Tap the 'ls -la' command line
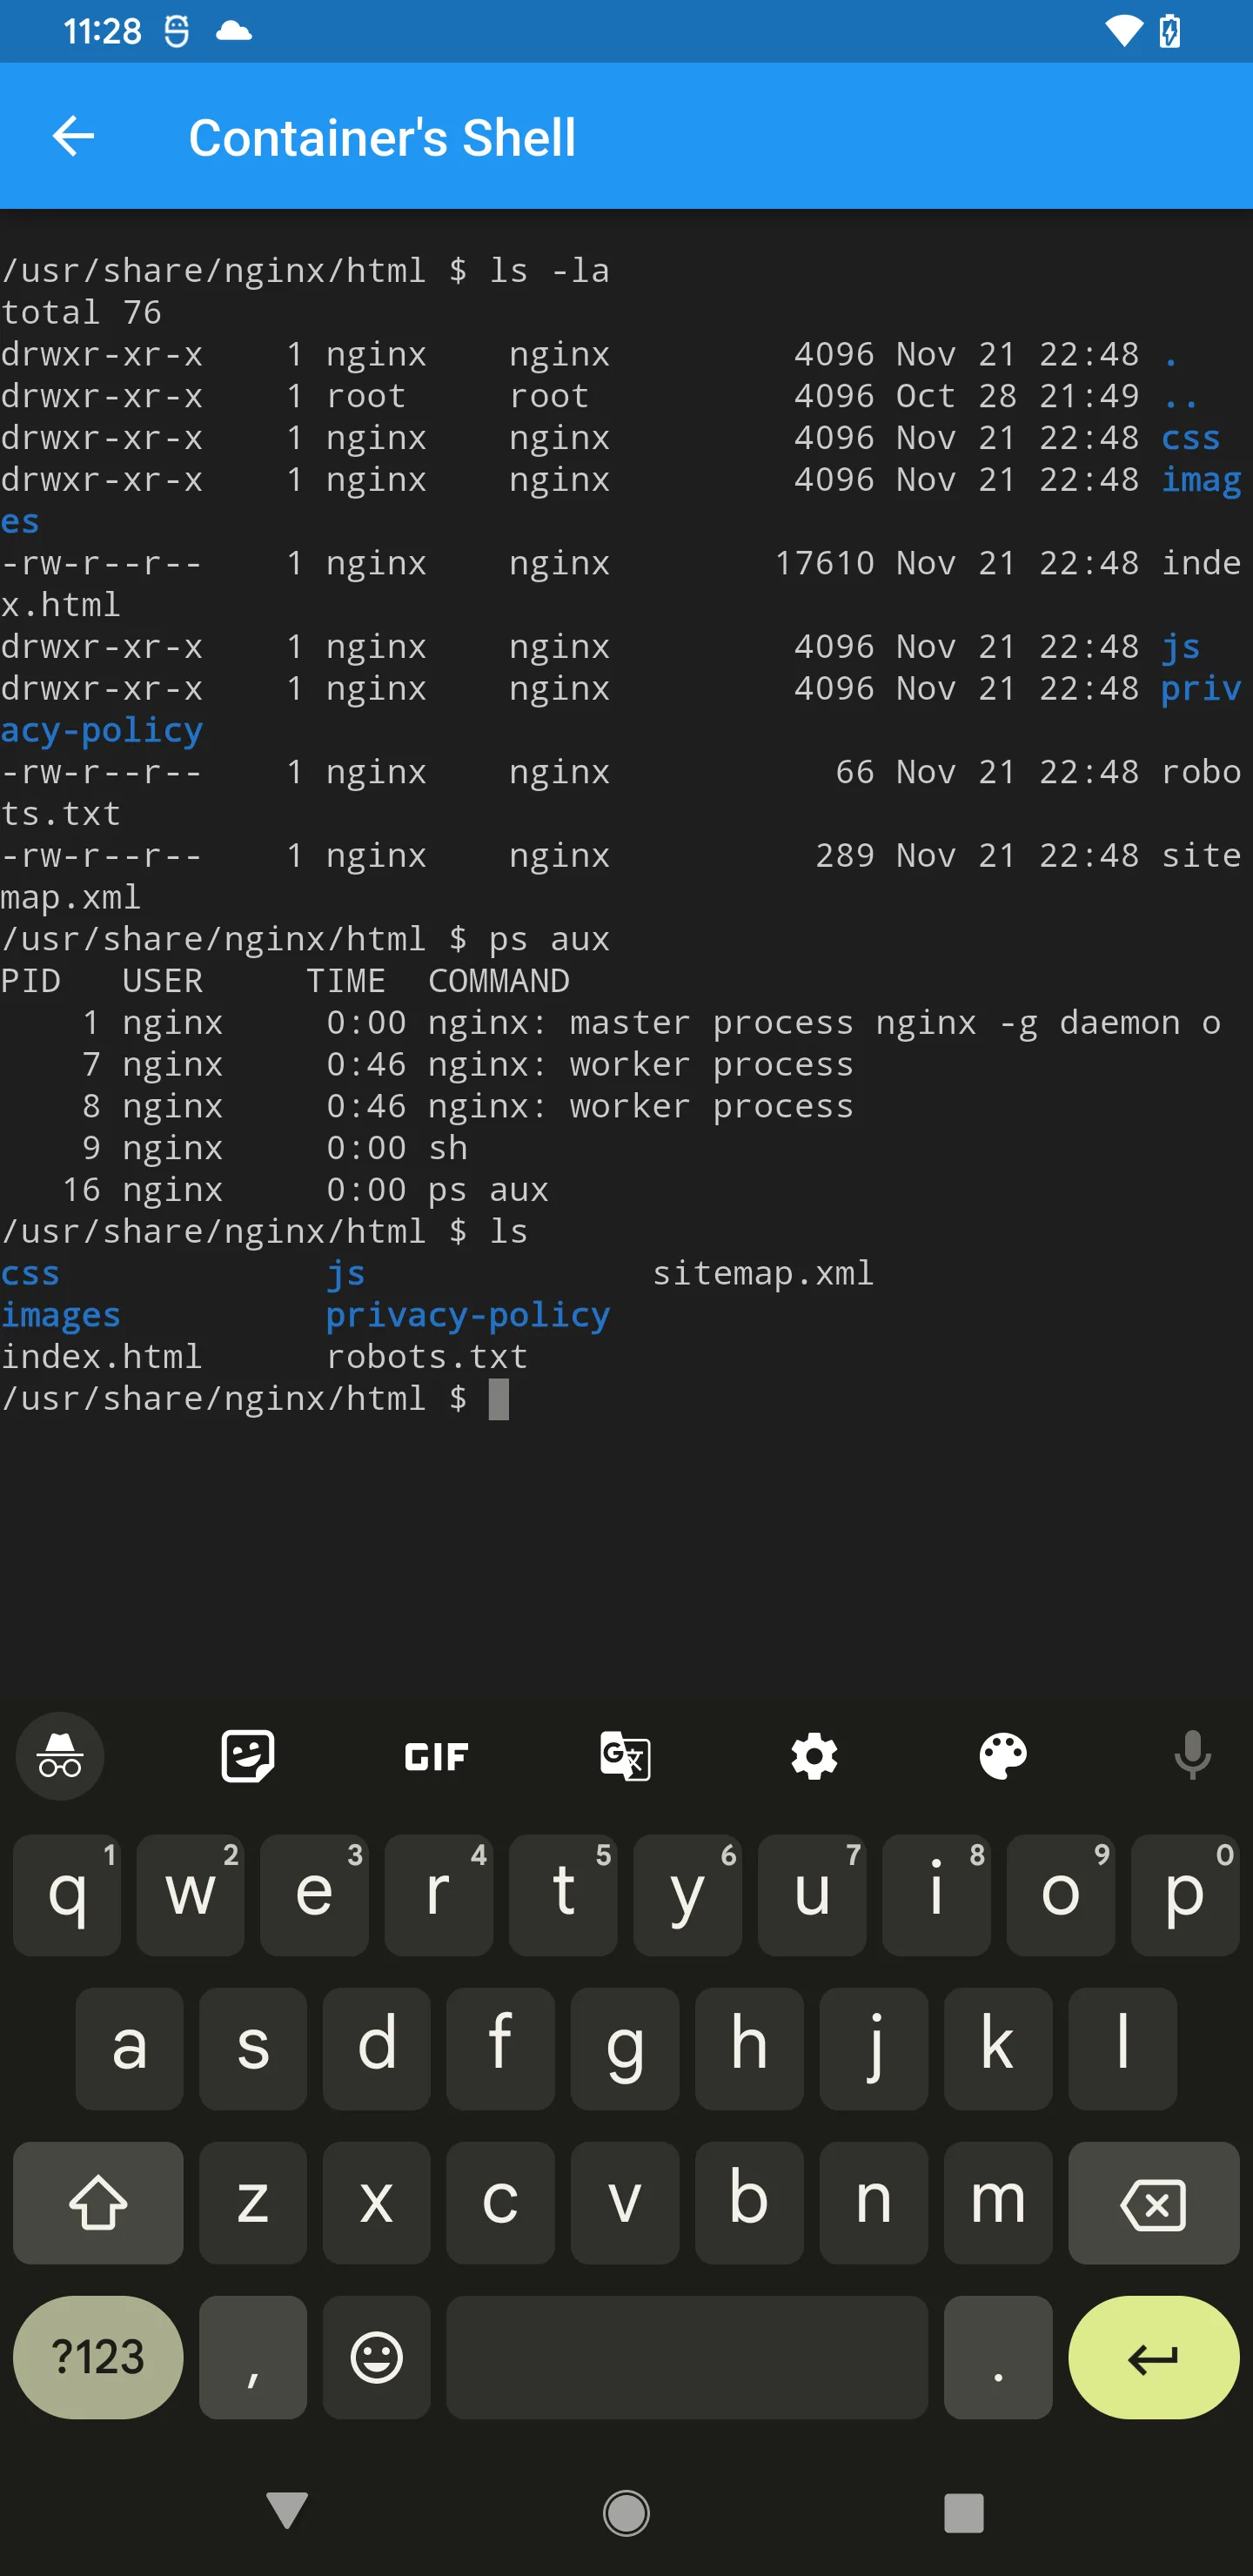Viewport: 1253px width, 2576px height. click(305, 271)
